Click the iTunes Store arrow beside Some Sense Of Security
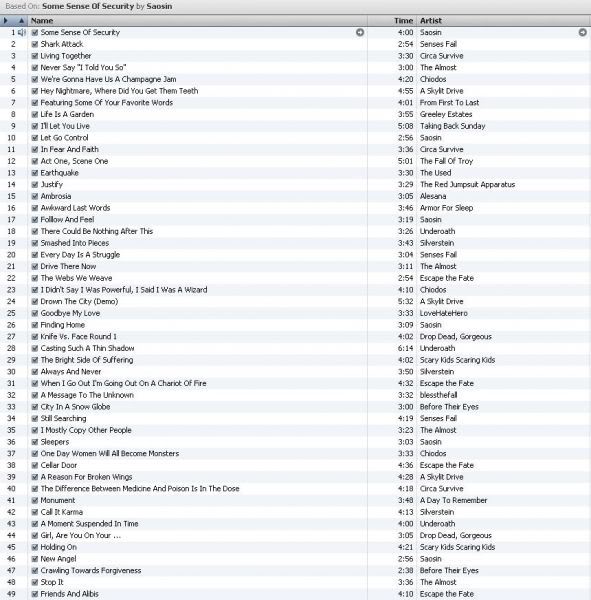The image size is (591, 600). pyautogui.click(x=360, y=32)
